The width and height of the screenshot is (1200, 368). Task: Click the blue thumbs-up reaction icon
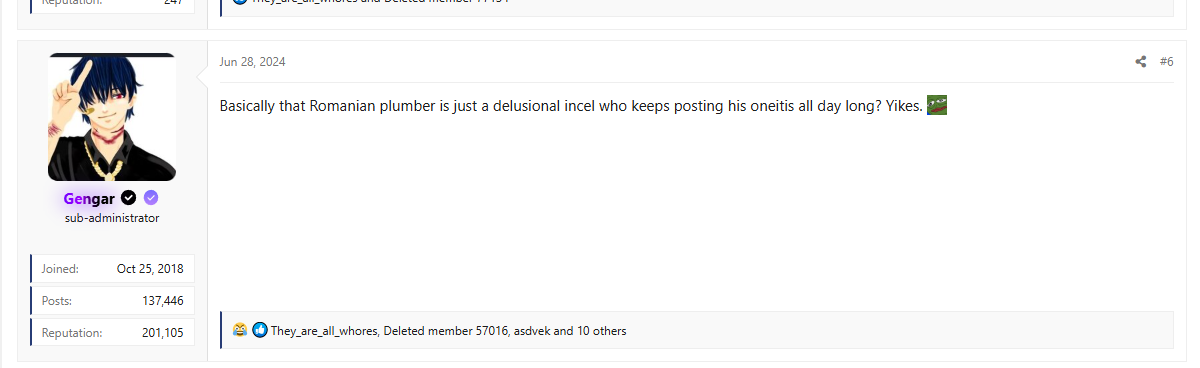click(260, 329)
